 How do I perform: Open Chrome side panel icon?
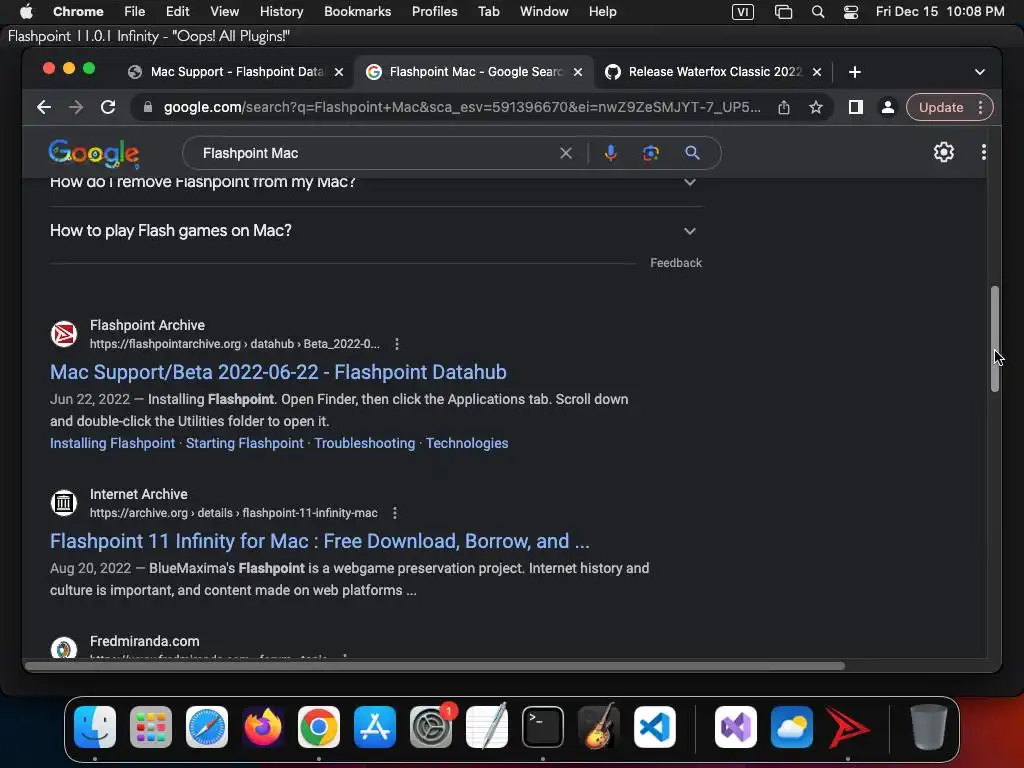point(856,107)
